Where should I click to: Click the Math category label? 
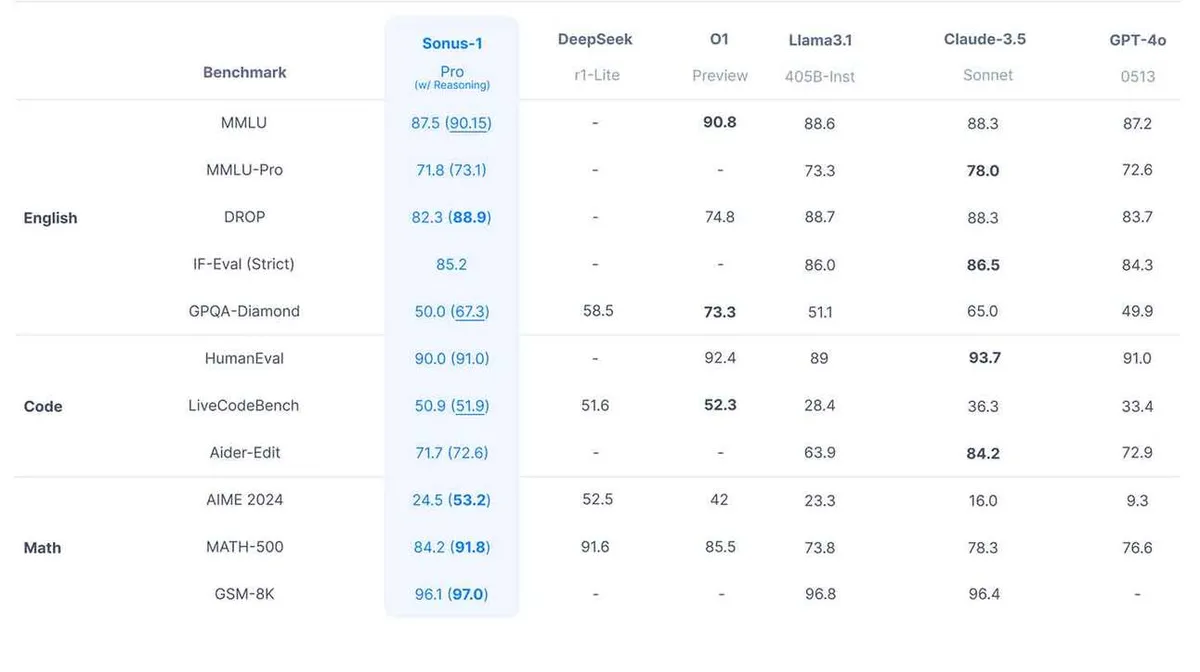pos(42,548)
